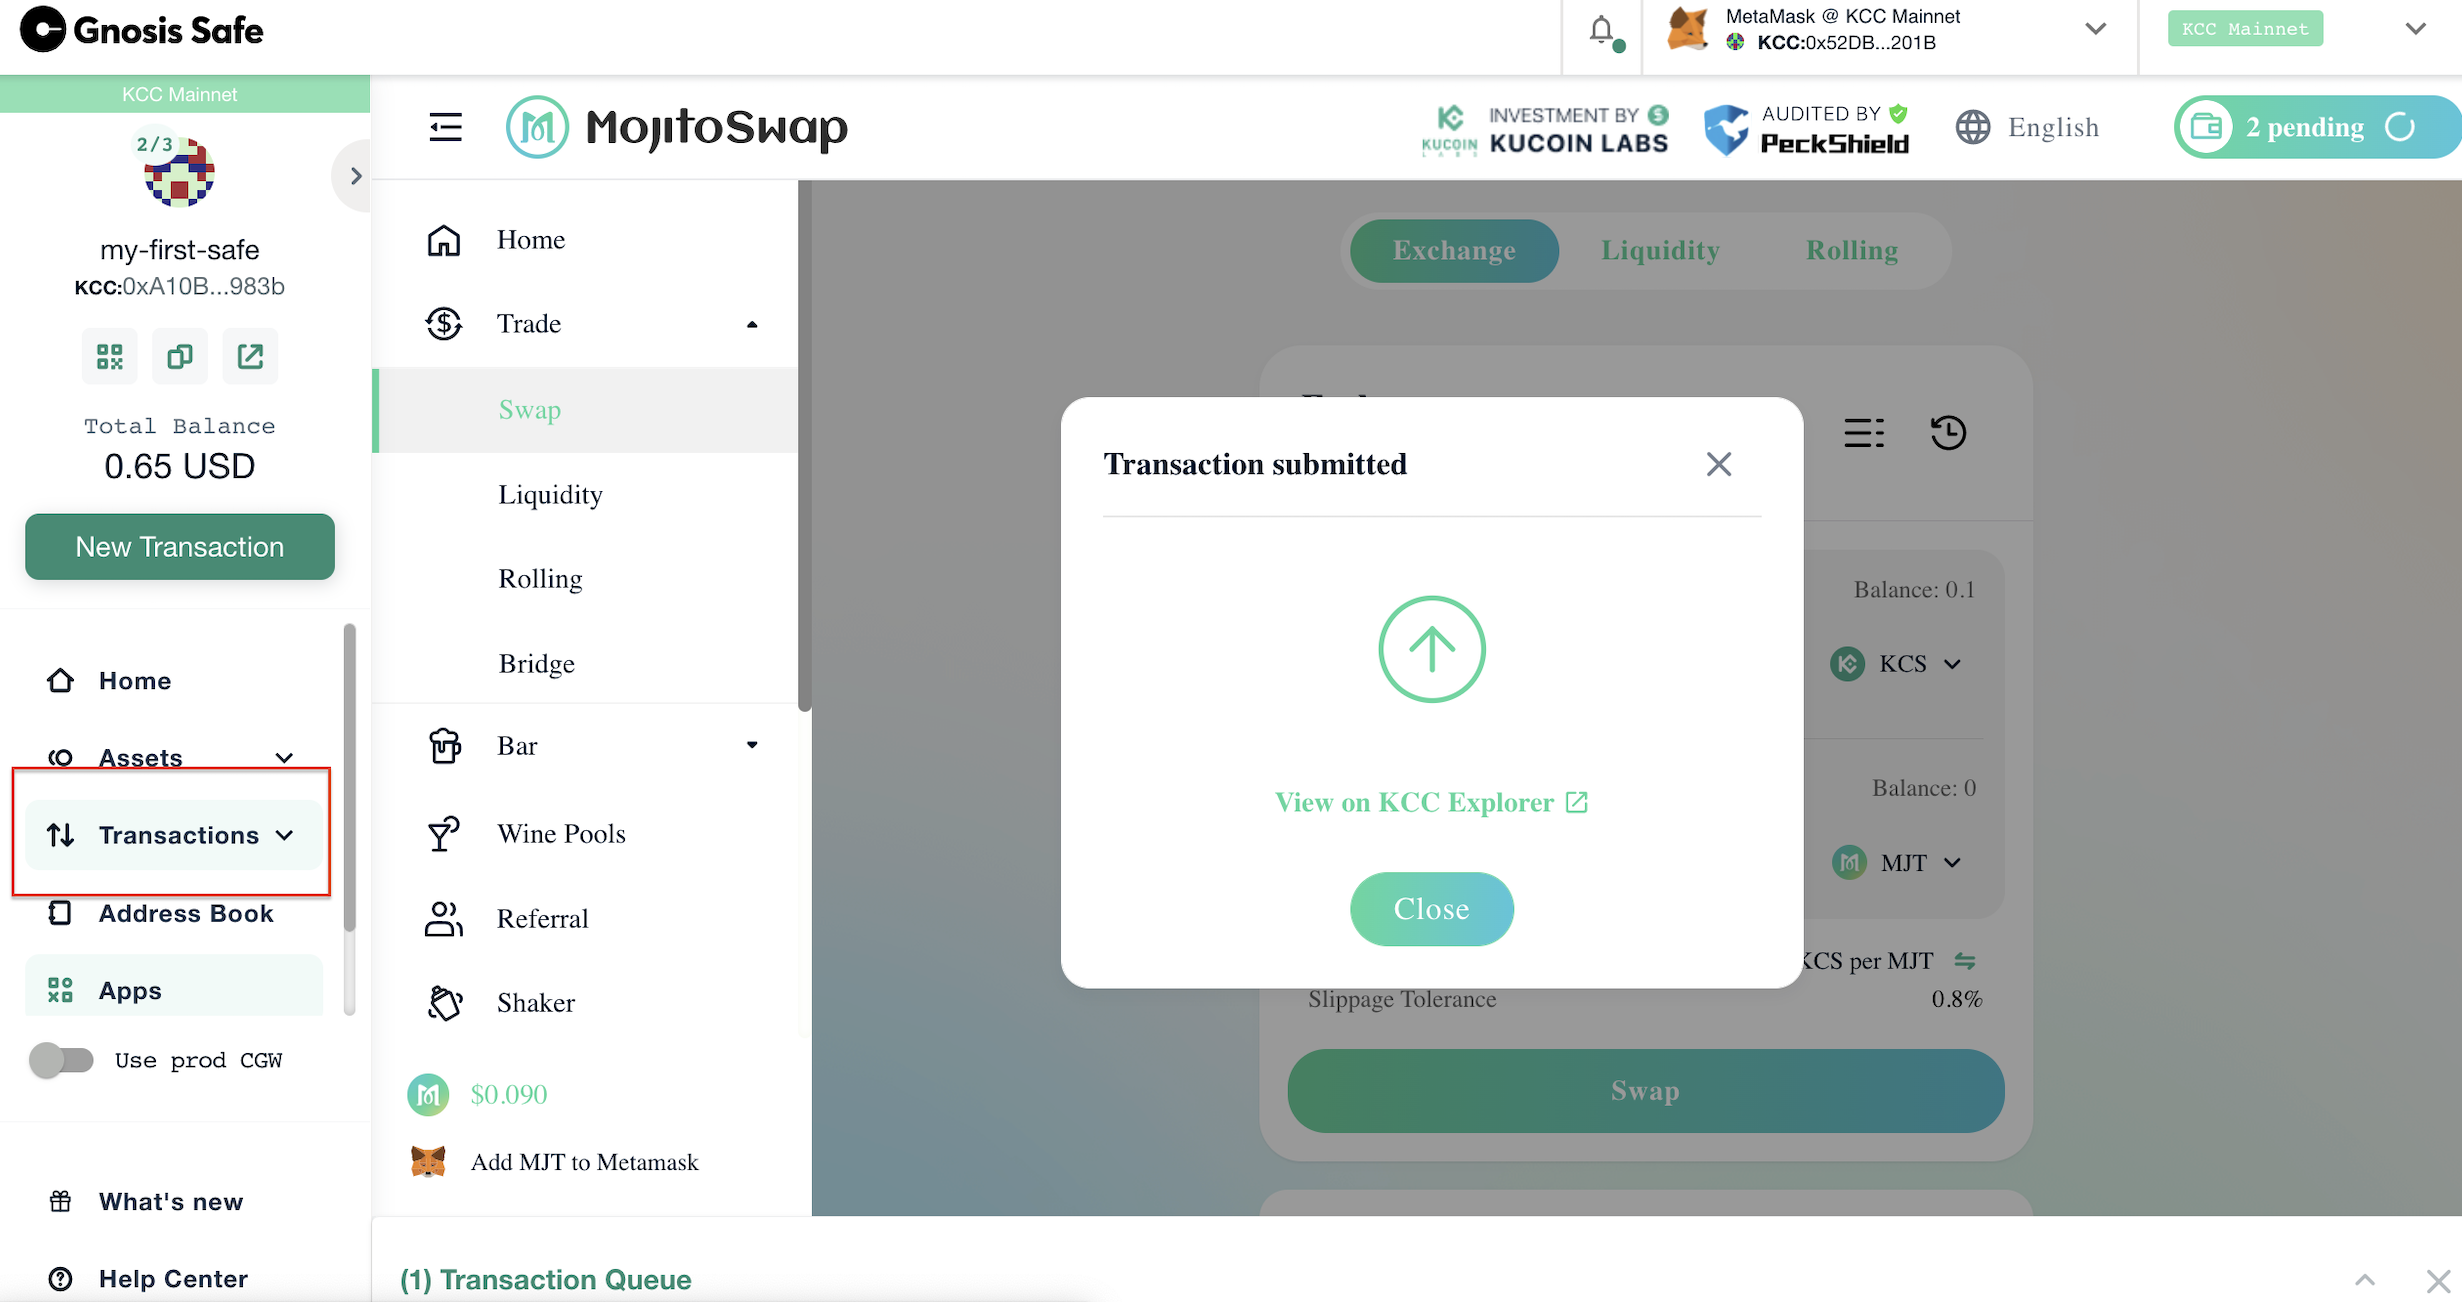Copy the safe address to clipboard
2462x1302 pixels.
180,356
